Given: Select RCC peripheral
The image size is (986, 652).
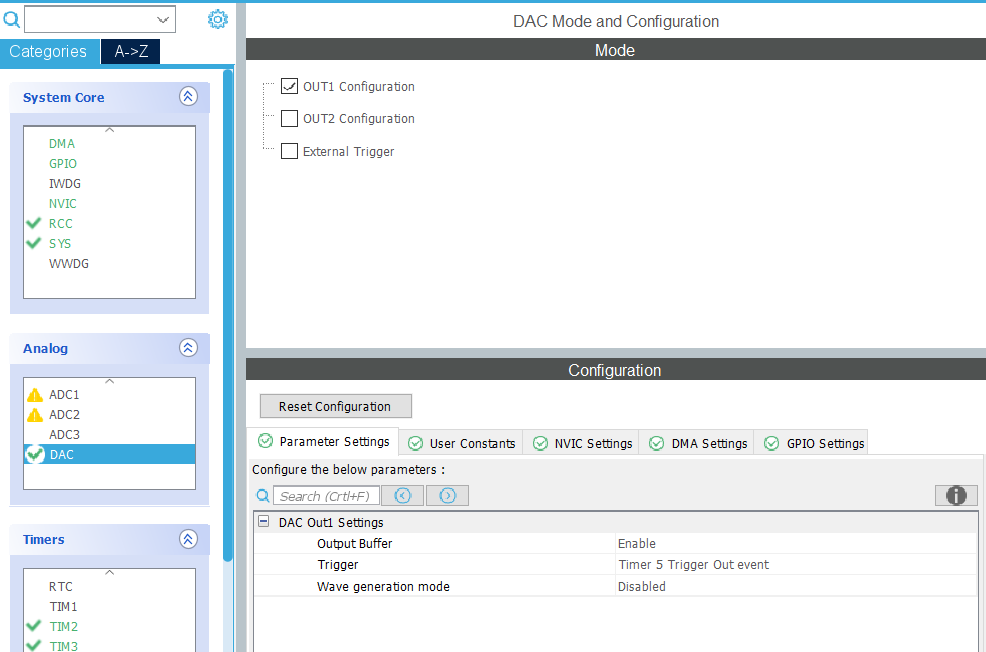Looking at the screenshot, I should click(60, 224).
